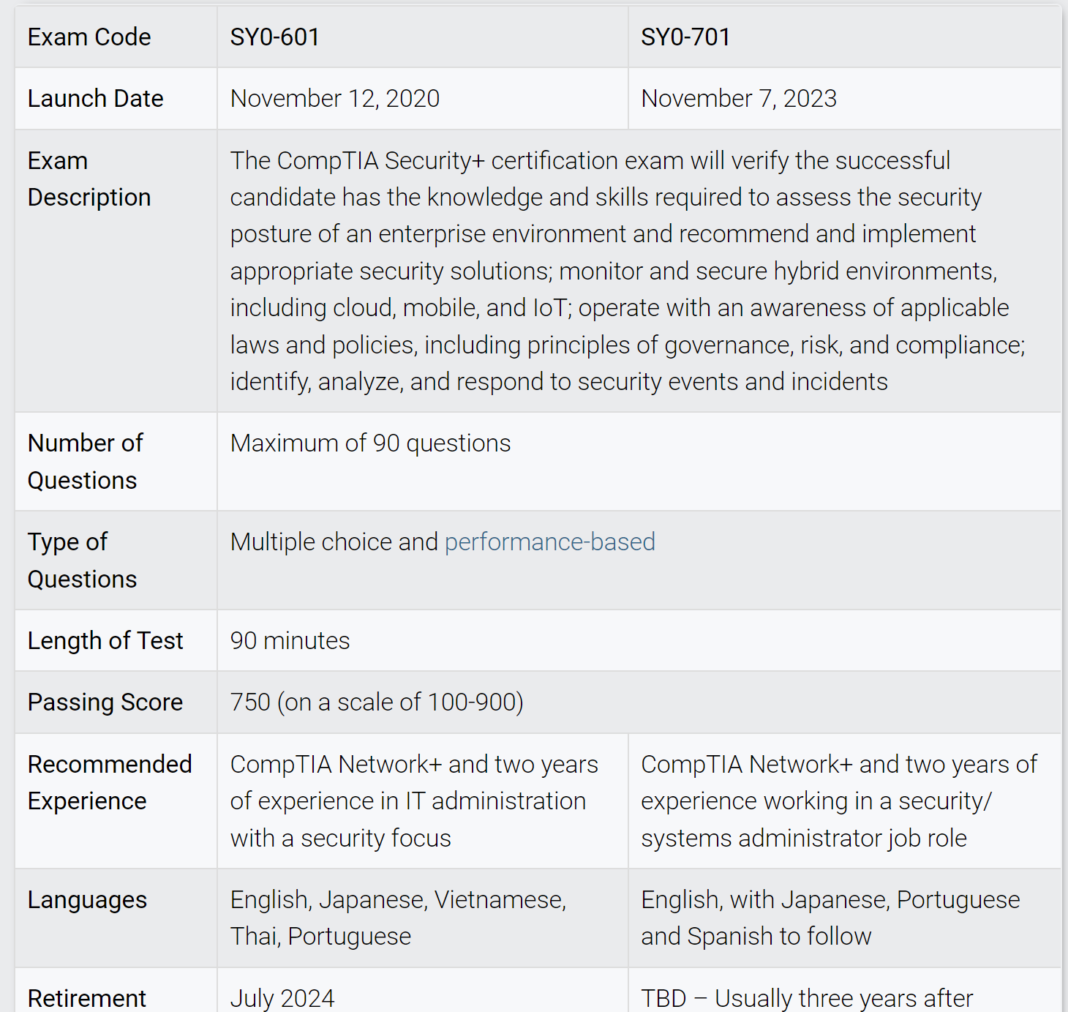Click the Length of Test label
Screen dimensions: 1068x1012
point(104,640)
